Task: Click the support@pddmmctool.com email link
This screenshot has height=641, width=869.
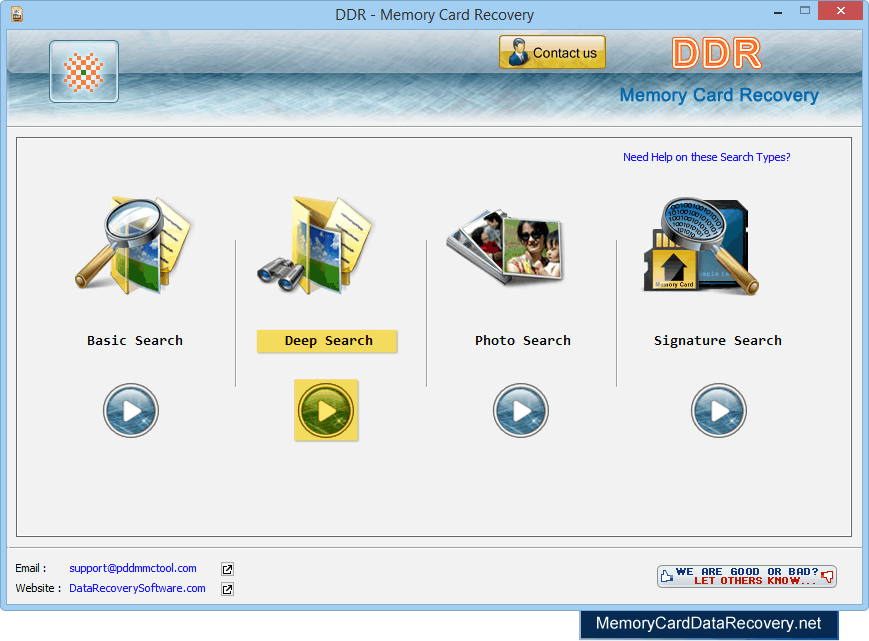Action: pos(133,568)
